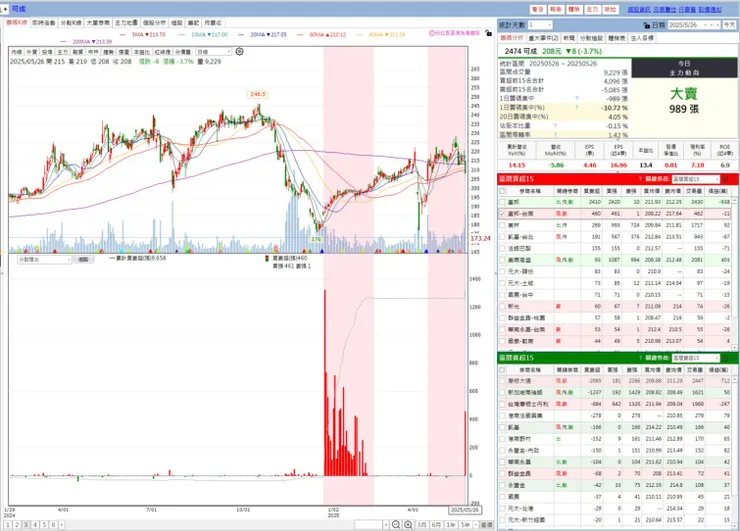Open the date picker dropdown 2025/5/26
Screen dimensions: 740x531
click(695, 25)
